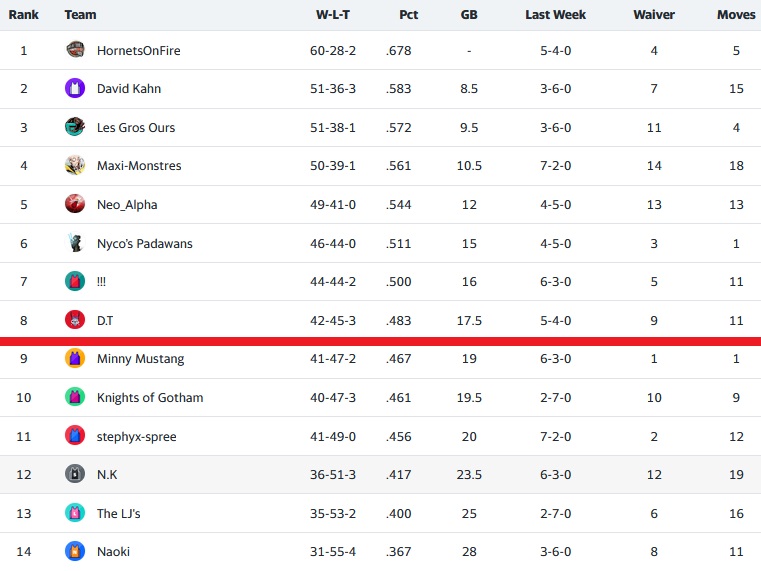The width and height of the screenshot is (761, 571).
Task: Click the Moves column header
Action: coord(736,15)
